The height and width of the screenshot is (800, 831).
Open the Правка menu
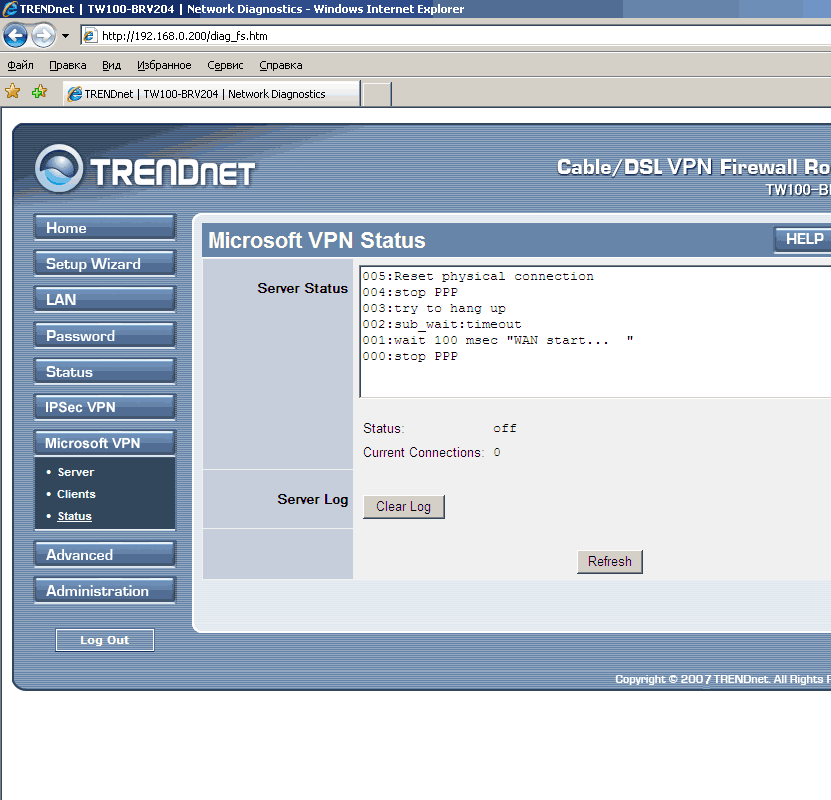tap(67, 65)
